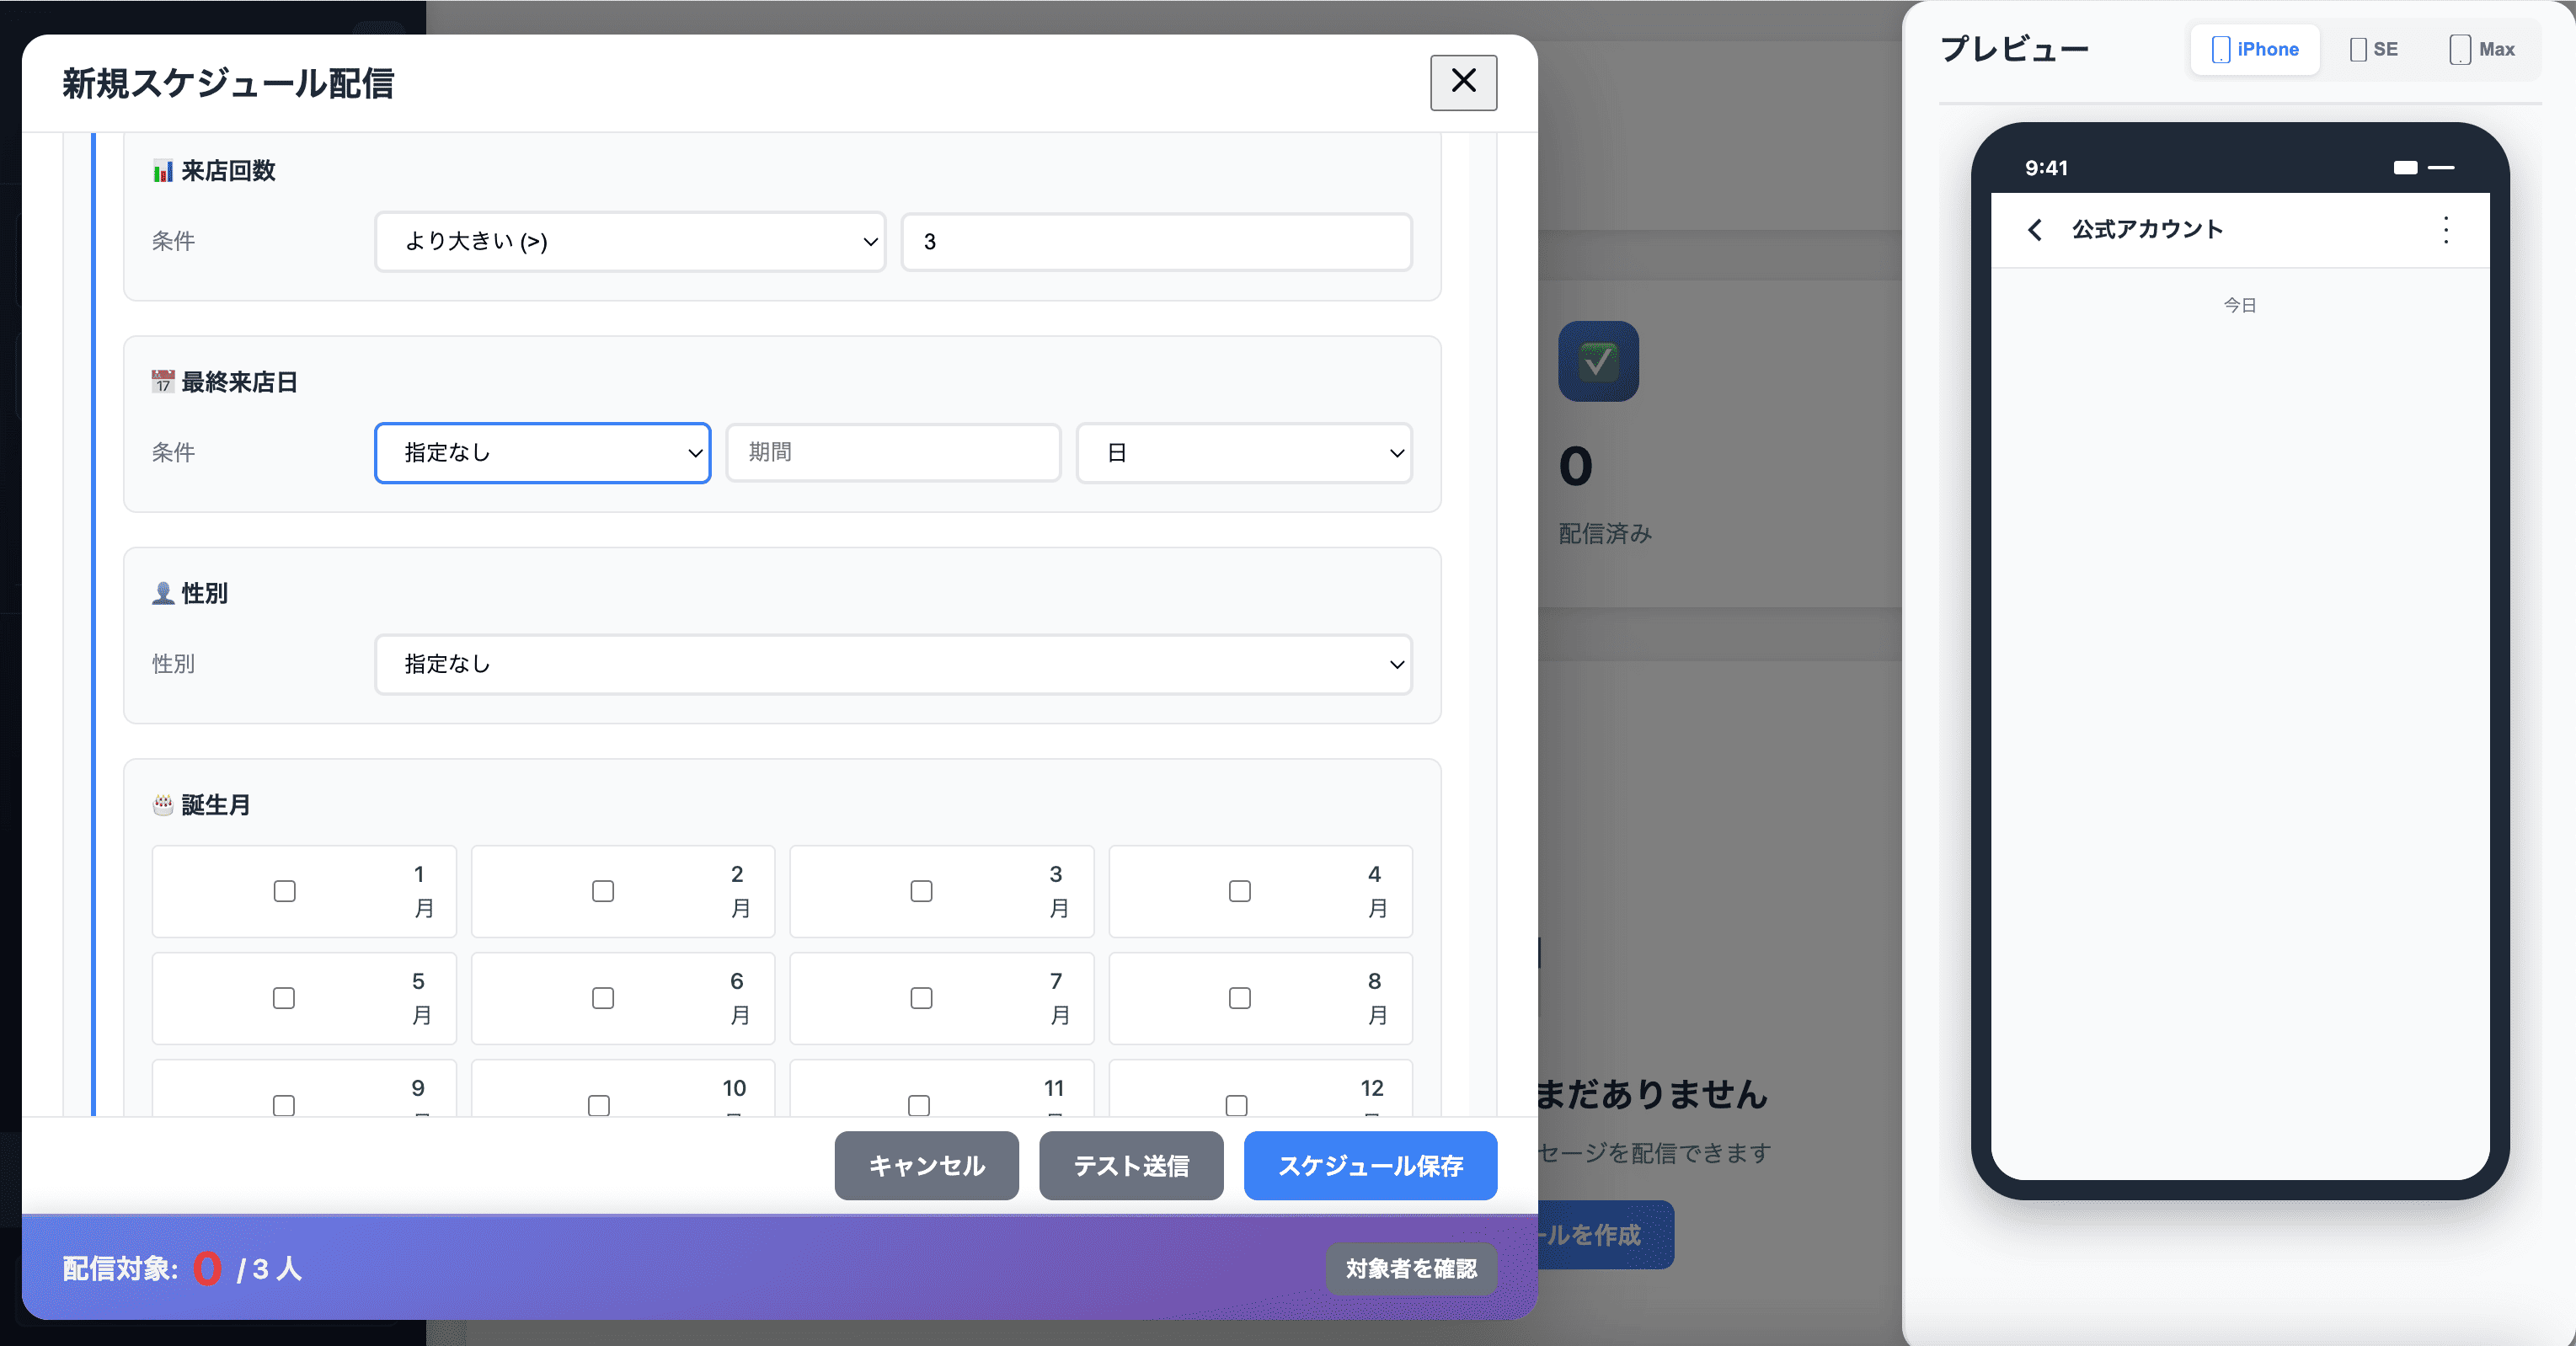Click the 対象者を確認 button
This screenshot has height=1346, width=2576.
[x=1411, y=1269]
